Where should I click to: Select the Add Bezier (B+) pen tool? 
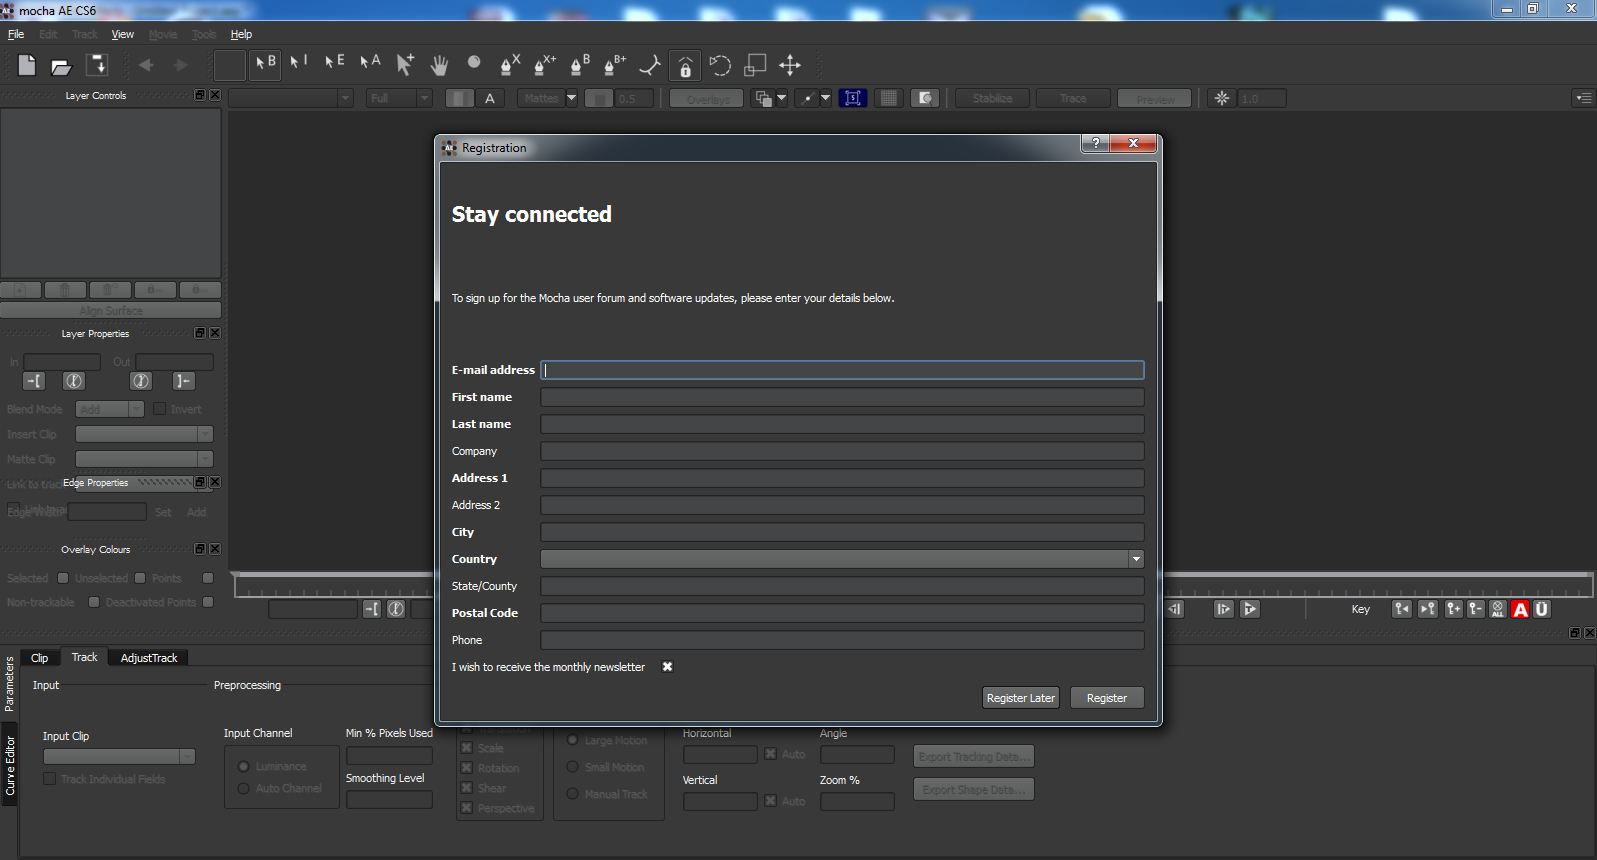pos(614,65)
